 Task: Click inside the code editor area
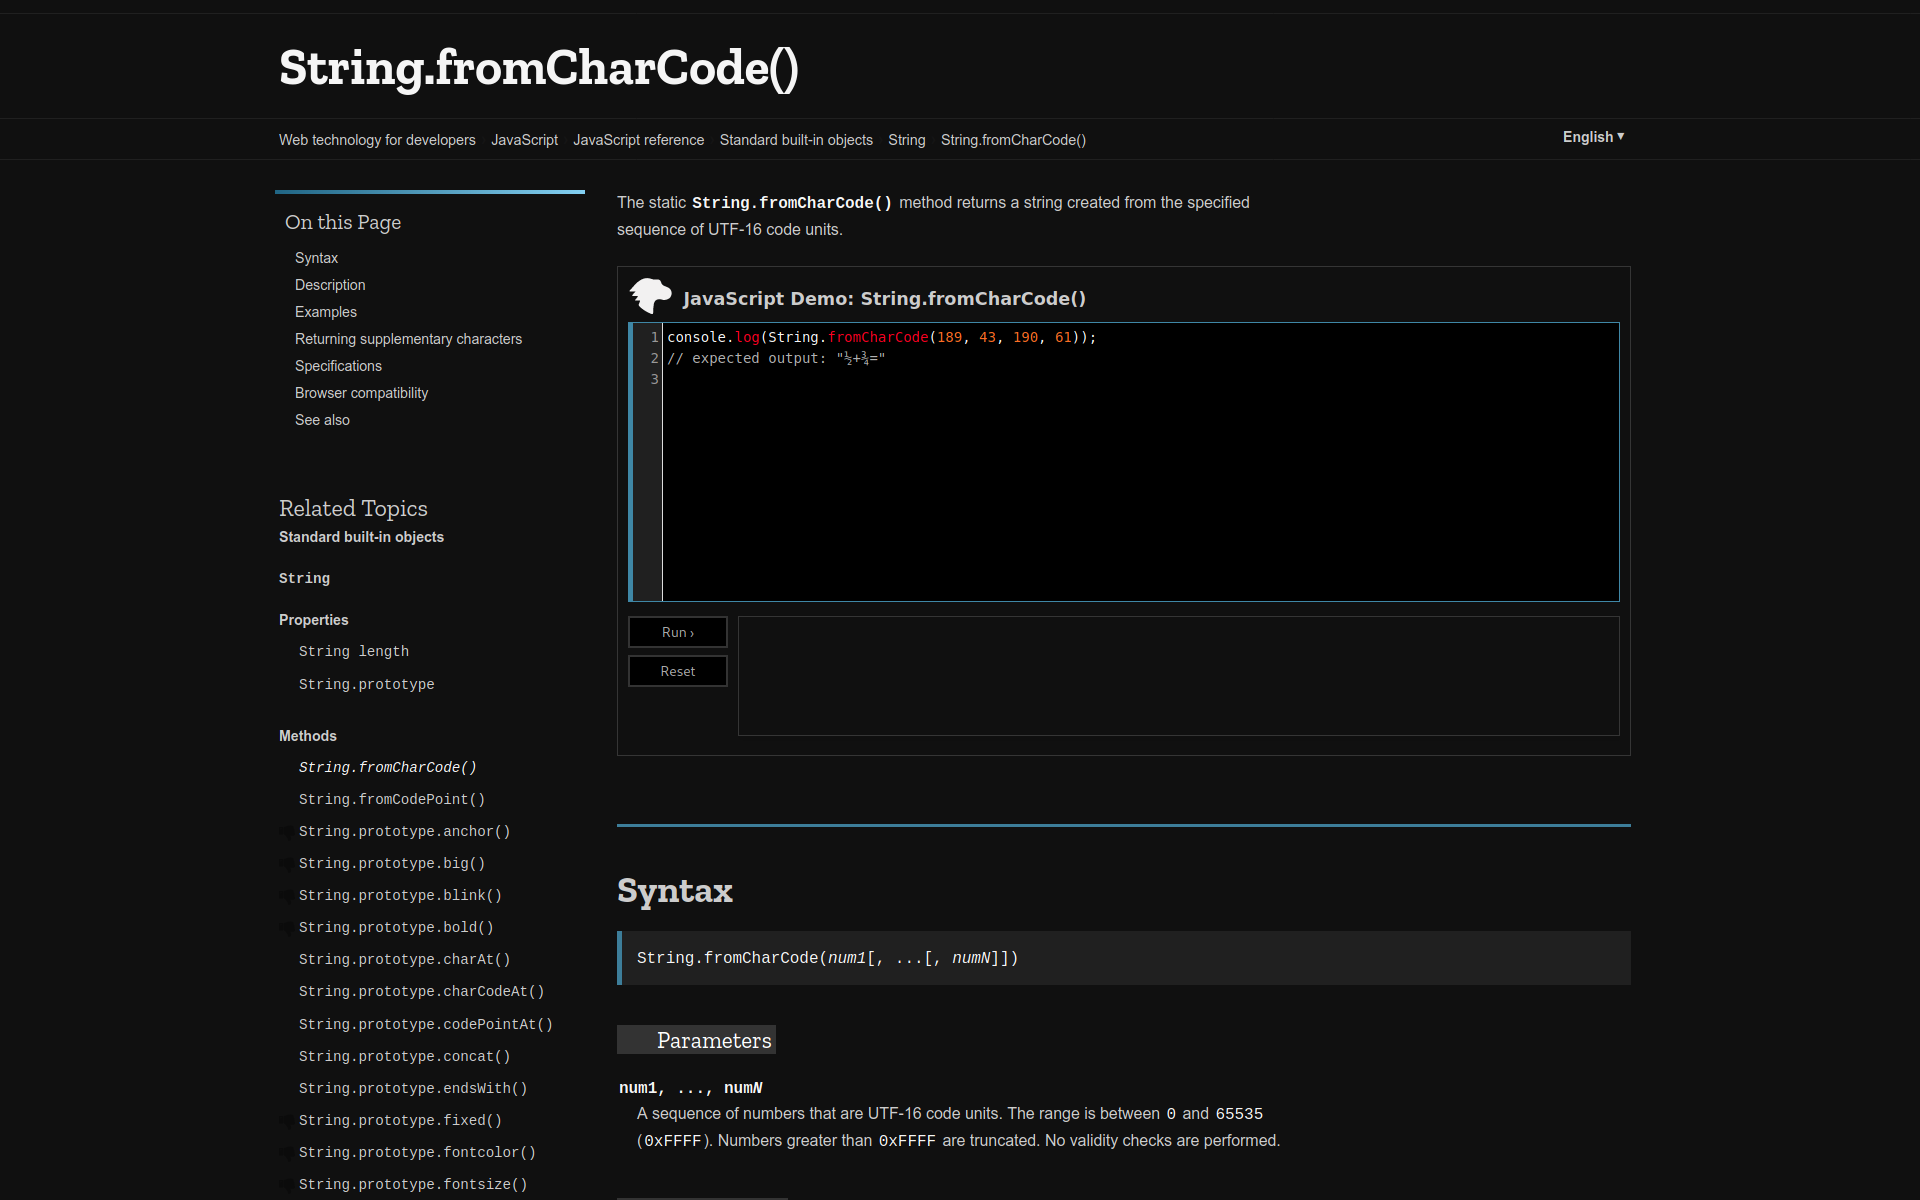pyautogui.click(x=1140, y=462)
